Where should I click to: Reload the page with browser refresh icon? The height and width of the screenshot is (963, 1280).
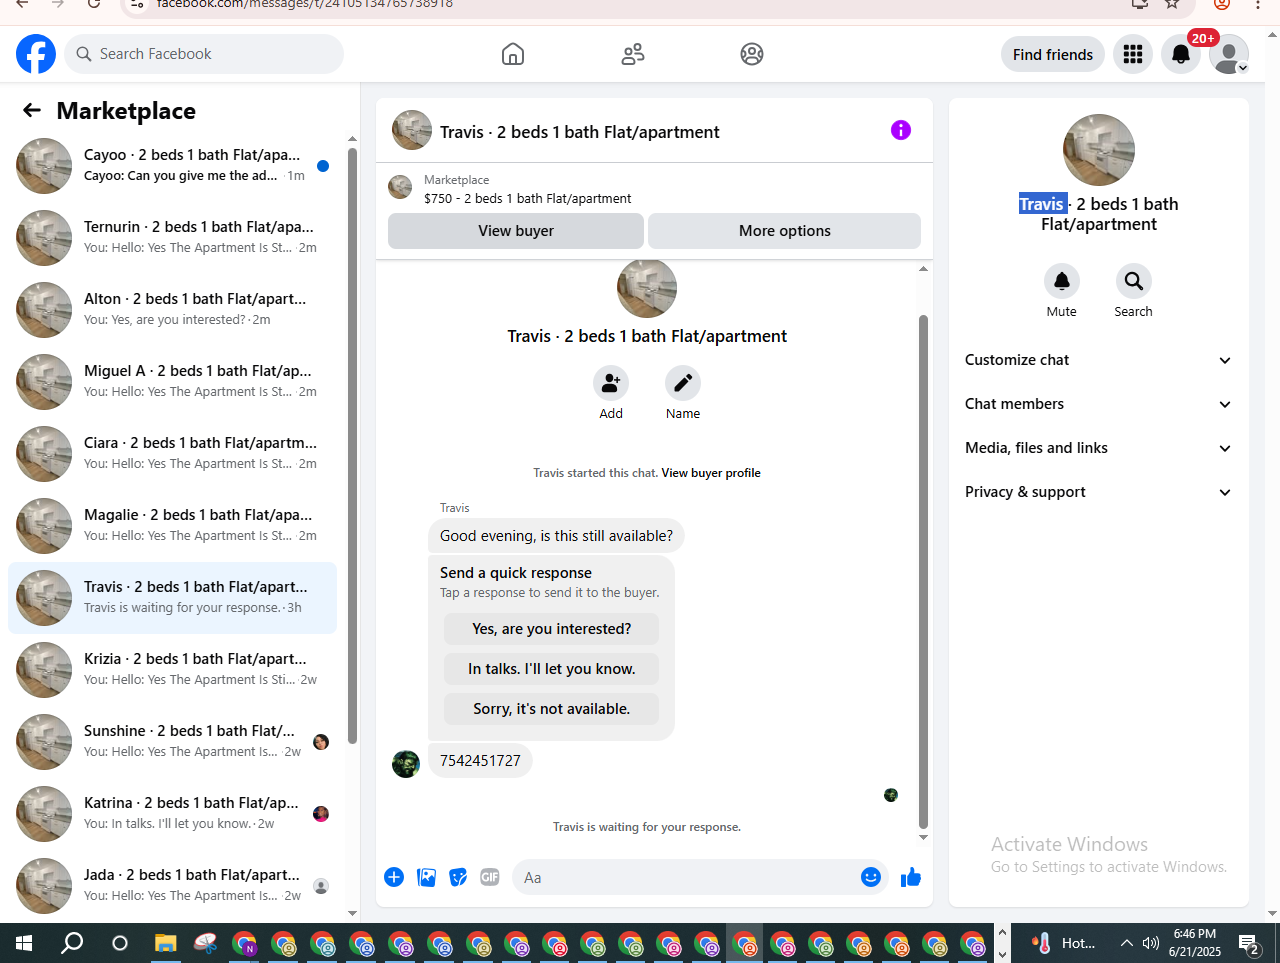pyautogui.click(x=94, y=3)
